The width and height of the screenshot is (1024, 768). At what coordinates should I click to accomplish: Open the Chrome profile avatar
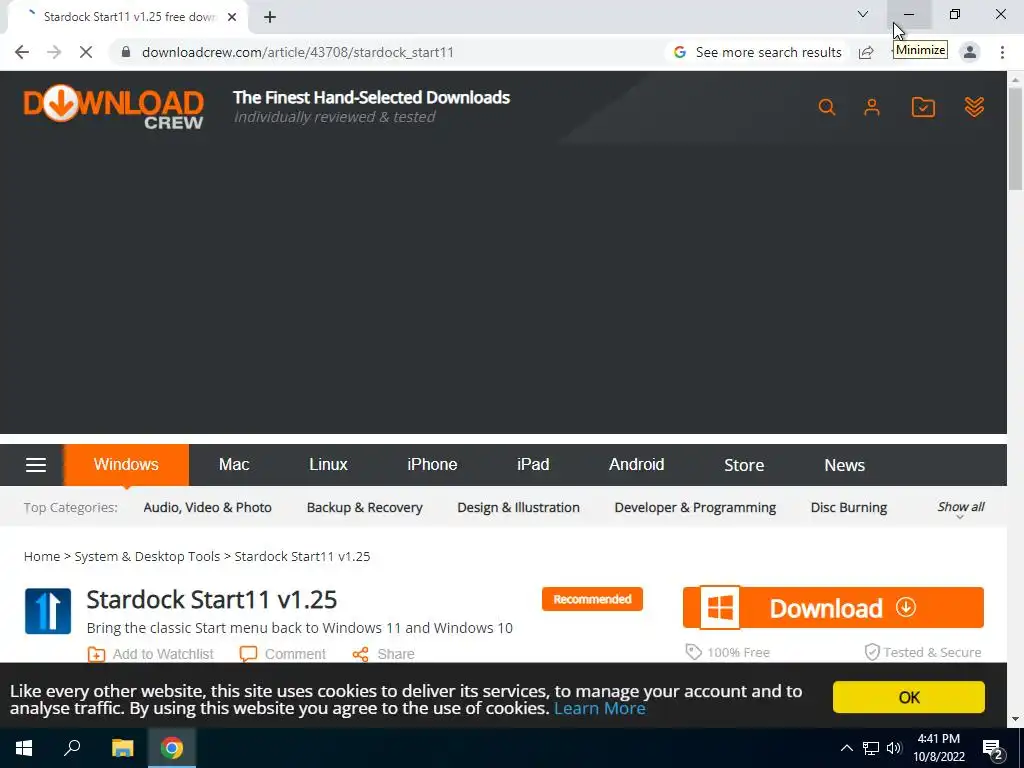[970, 52]
